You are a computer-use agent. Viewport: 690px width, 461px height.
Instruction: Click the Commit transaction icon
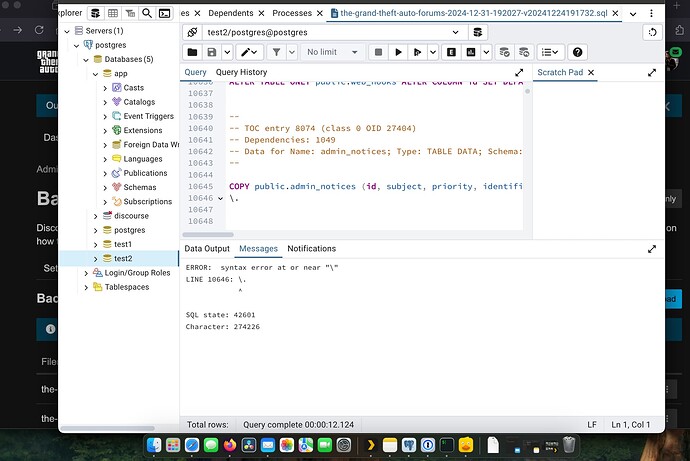pos(504,52)
